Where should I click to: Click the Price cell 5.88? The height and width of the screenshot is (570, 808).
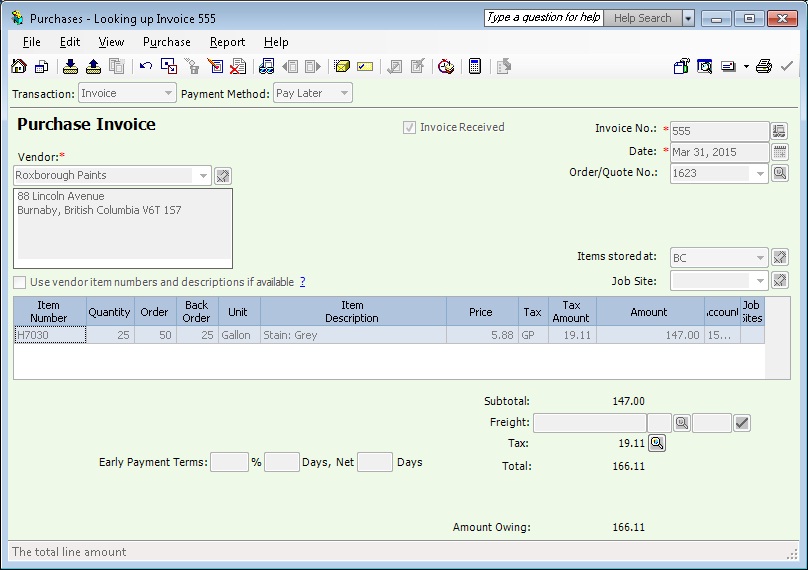pyautogui.click(x=482, y=335)
